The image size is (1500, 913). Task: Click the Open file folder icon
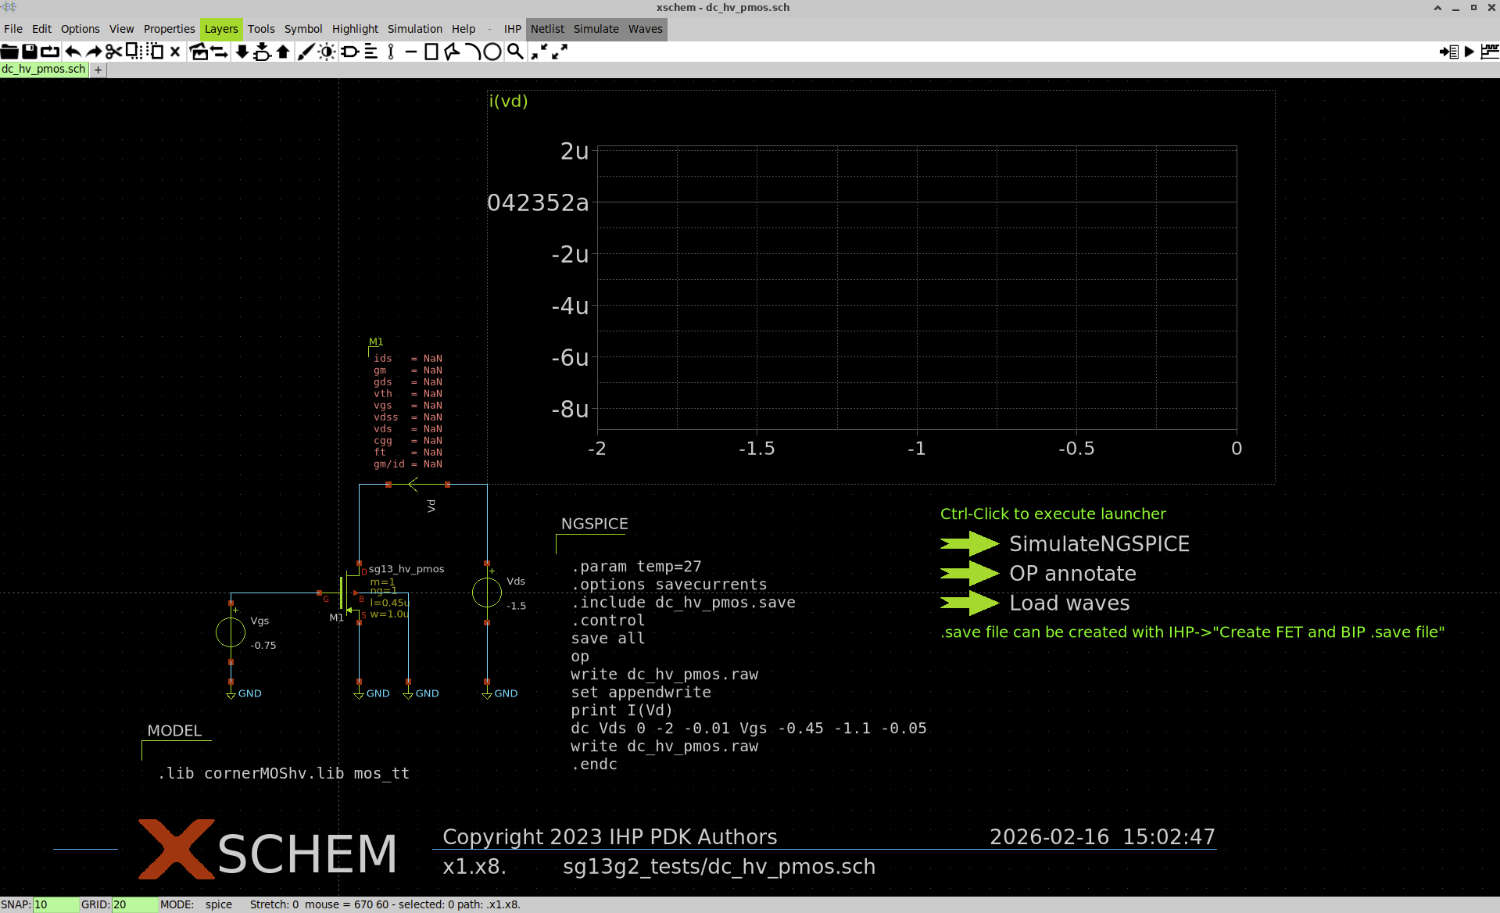(x=9, y=52)
